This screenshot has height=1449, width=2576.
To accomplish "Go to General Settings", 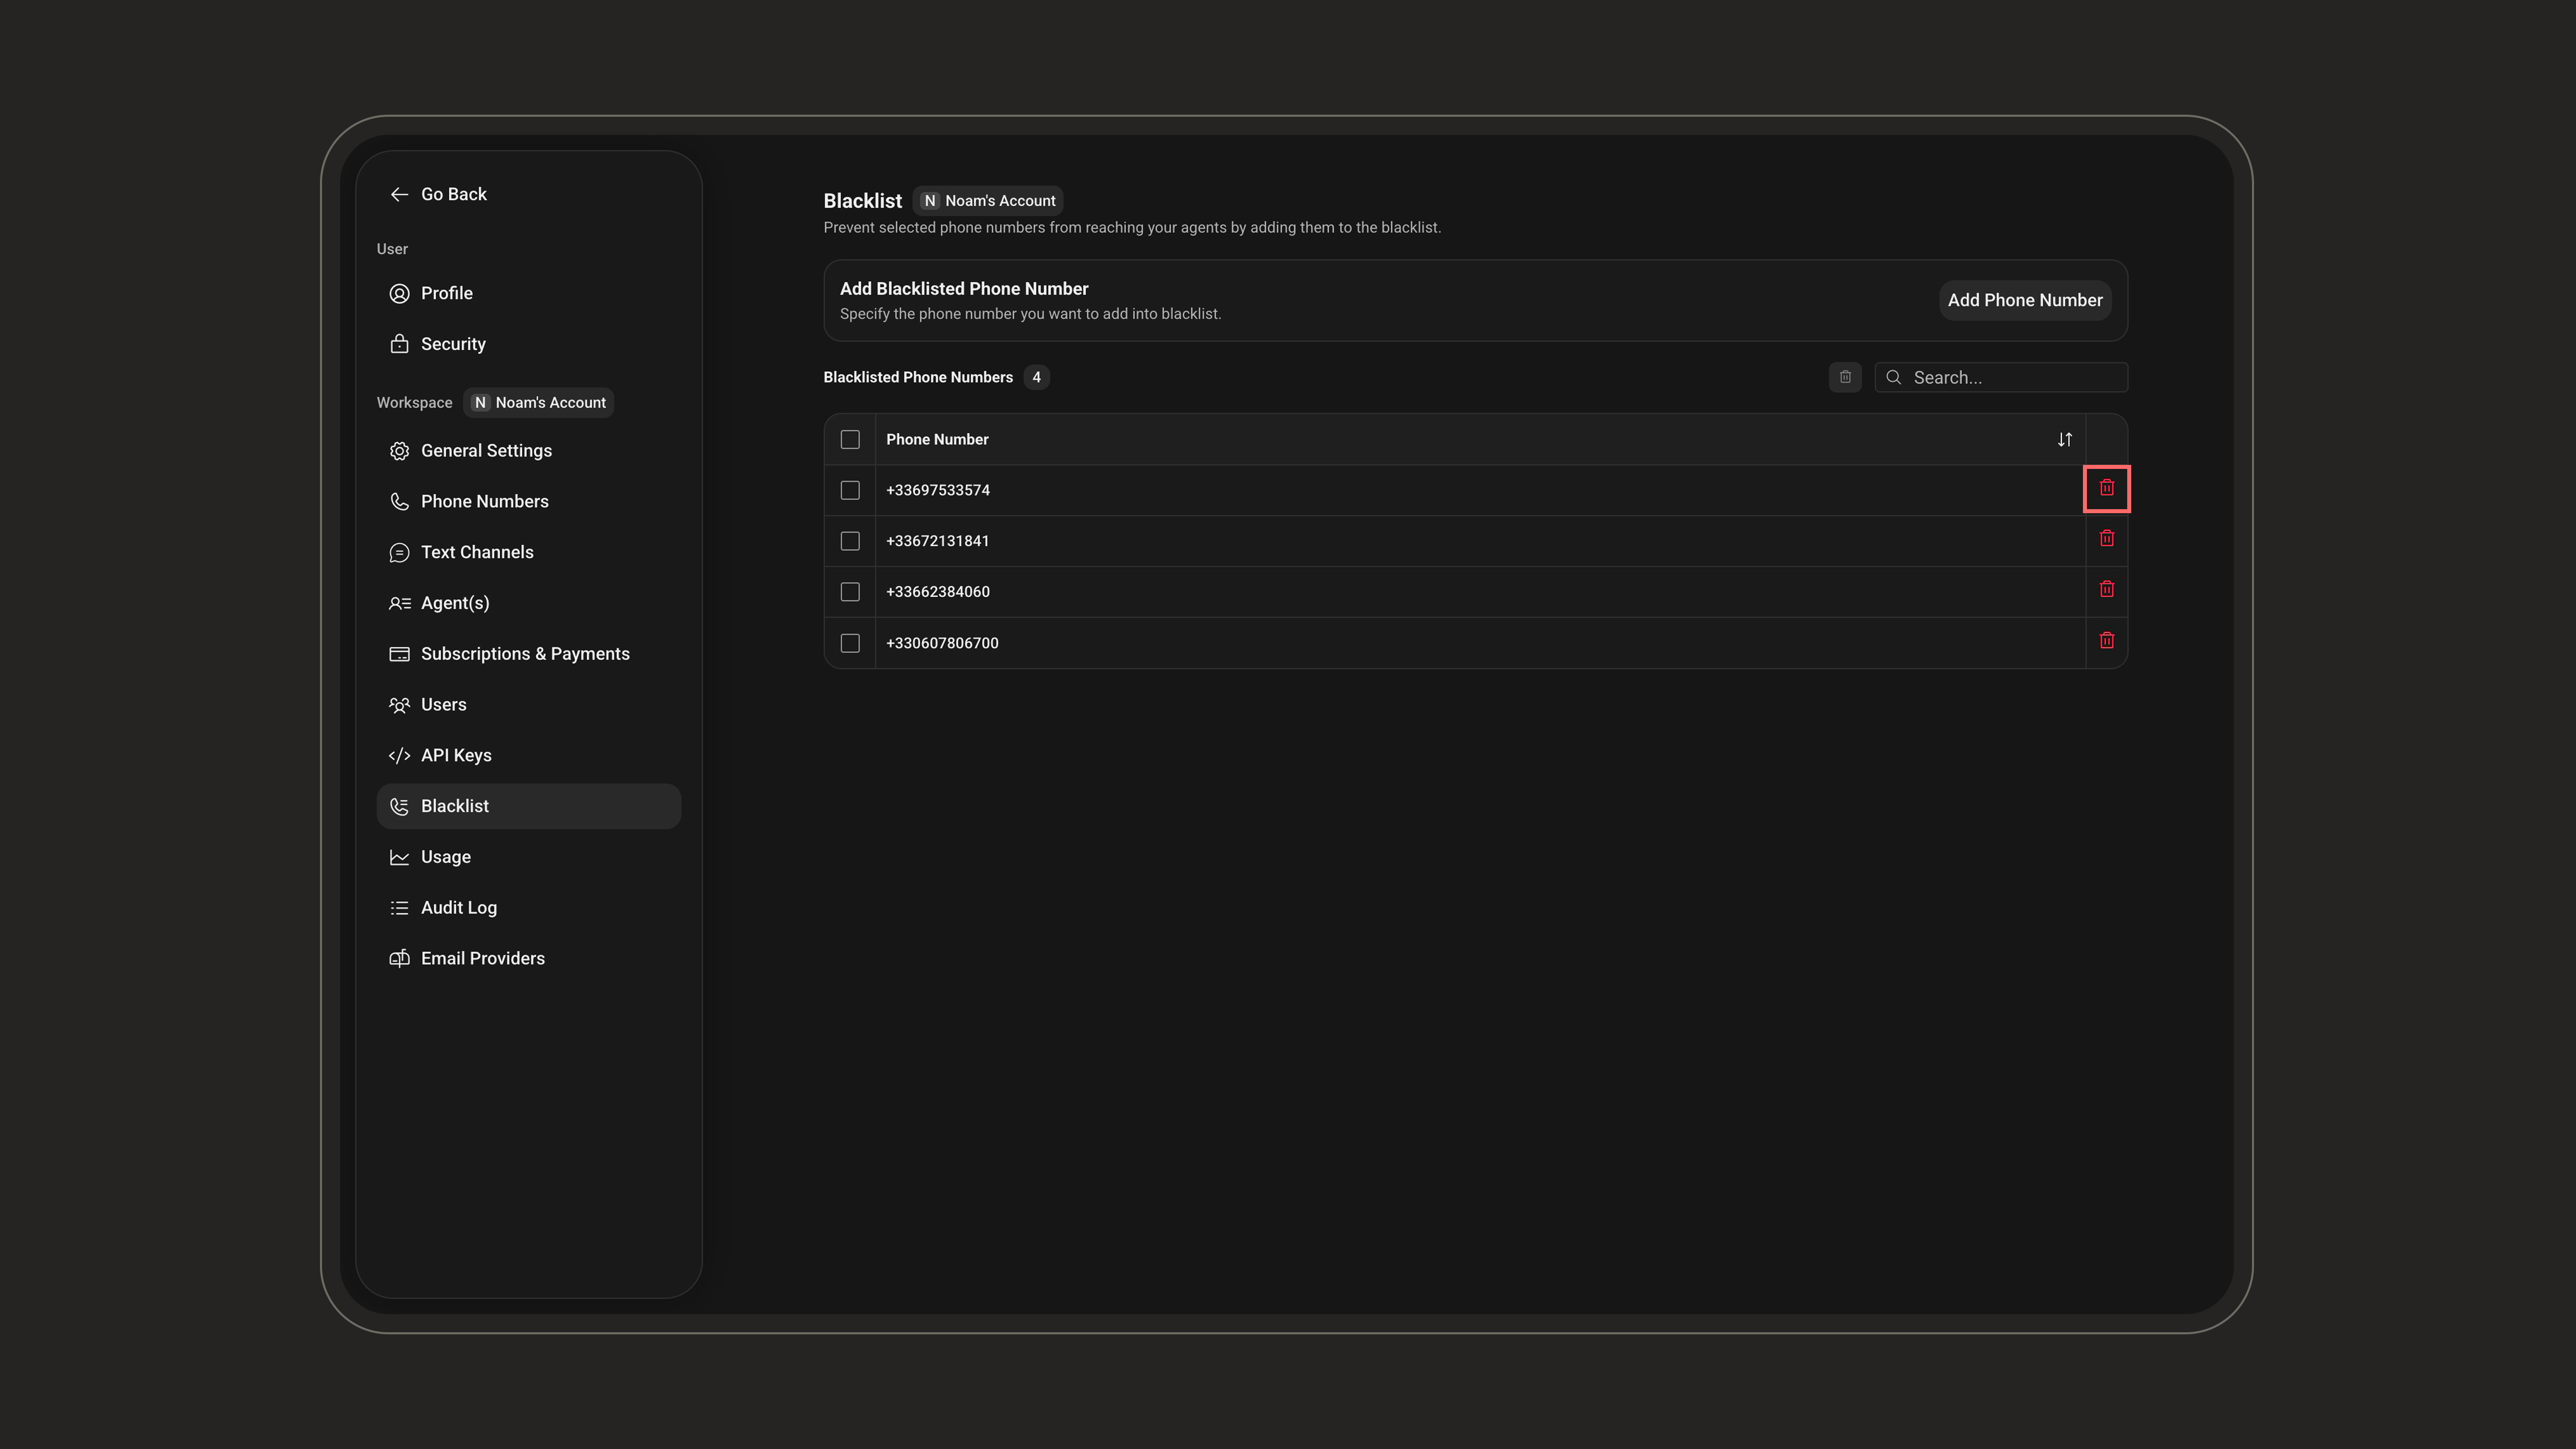I will 528,451.
